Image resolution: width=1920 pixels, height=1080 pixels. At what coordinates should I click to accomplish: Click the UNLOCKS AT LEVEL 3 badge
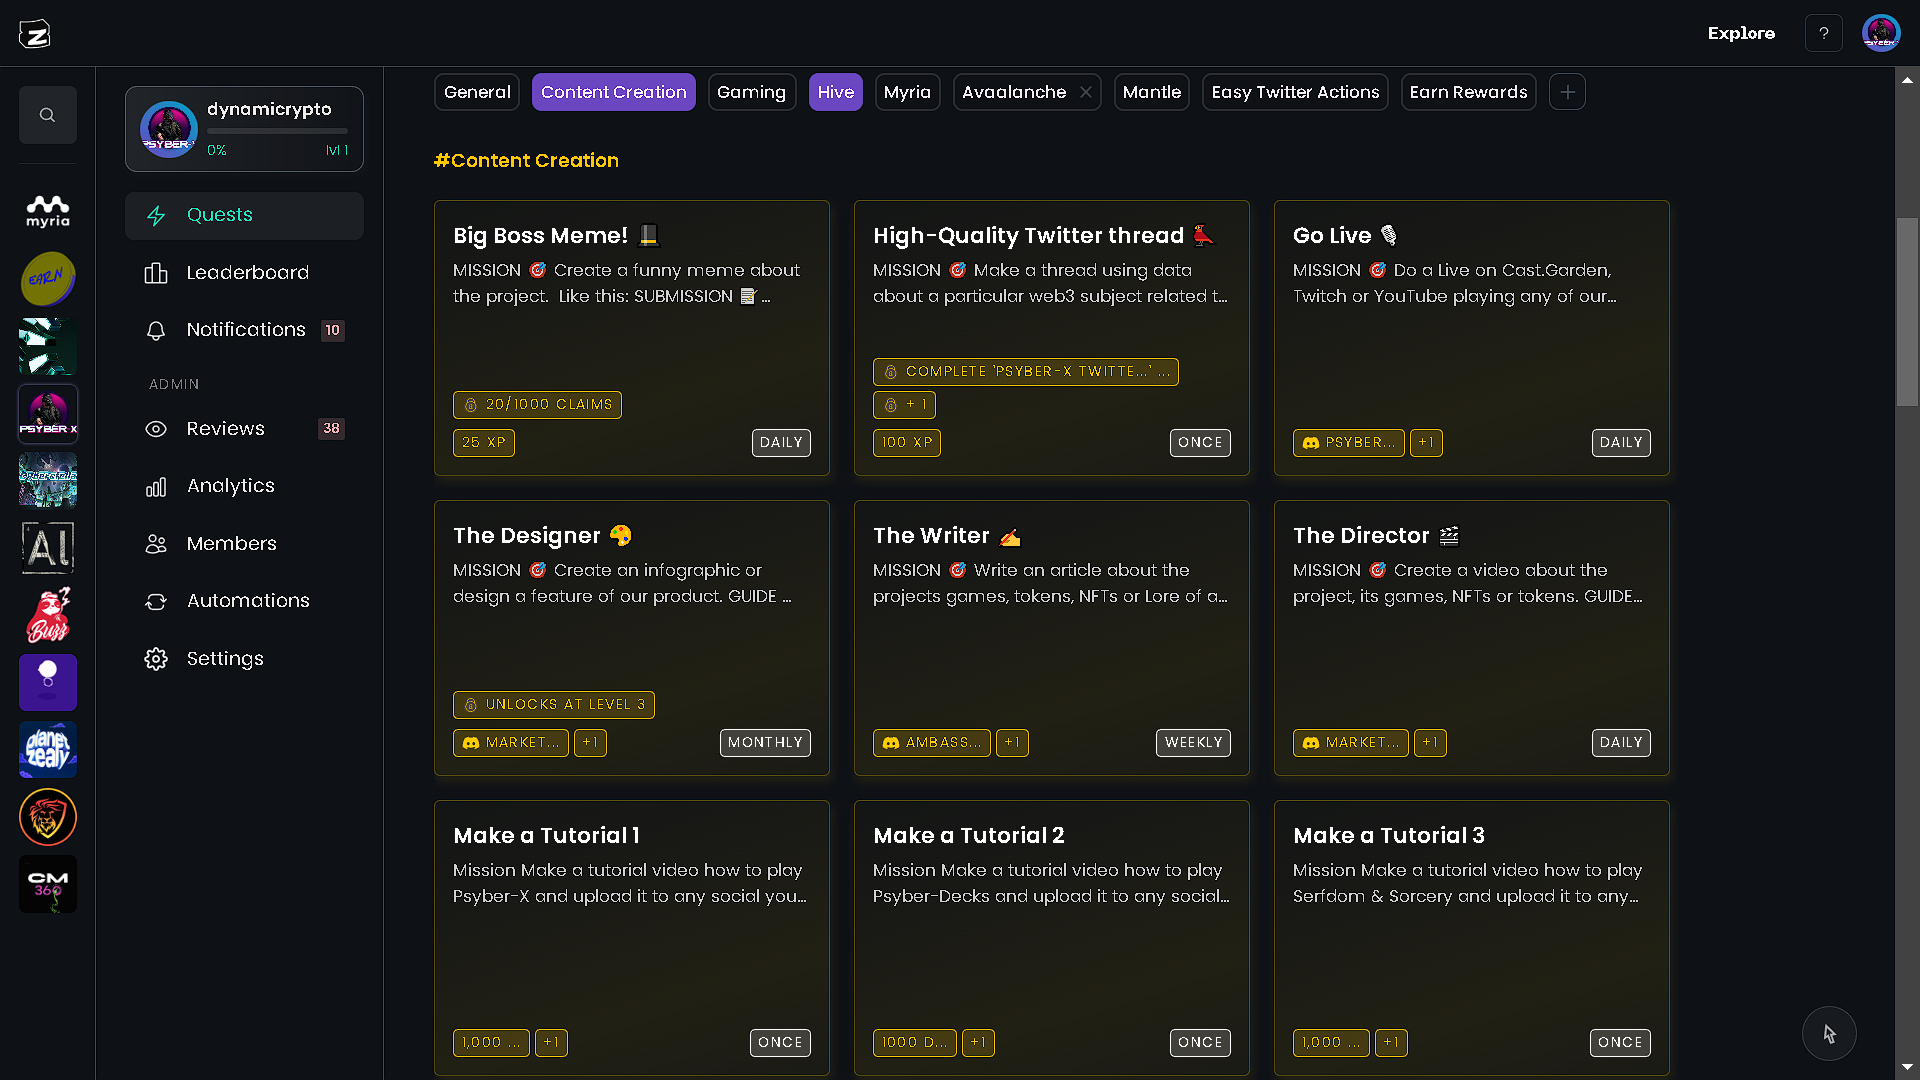pyautogui.click(x=554, y=705)
